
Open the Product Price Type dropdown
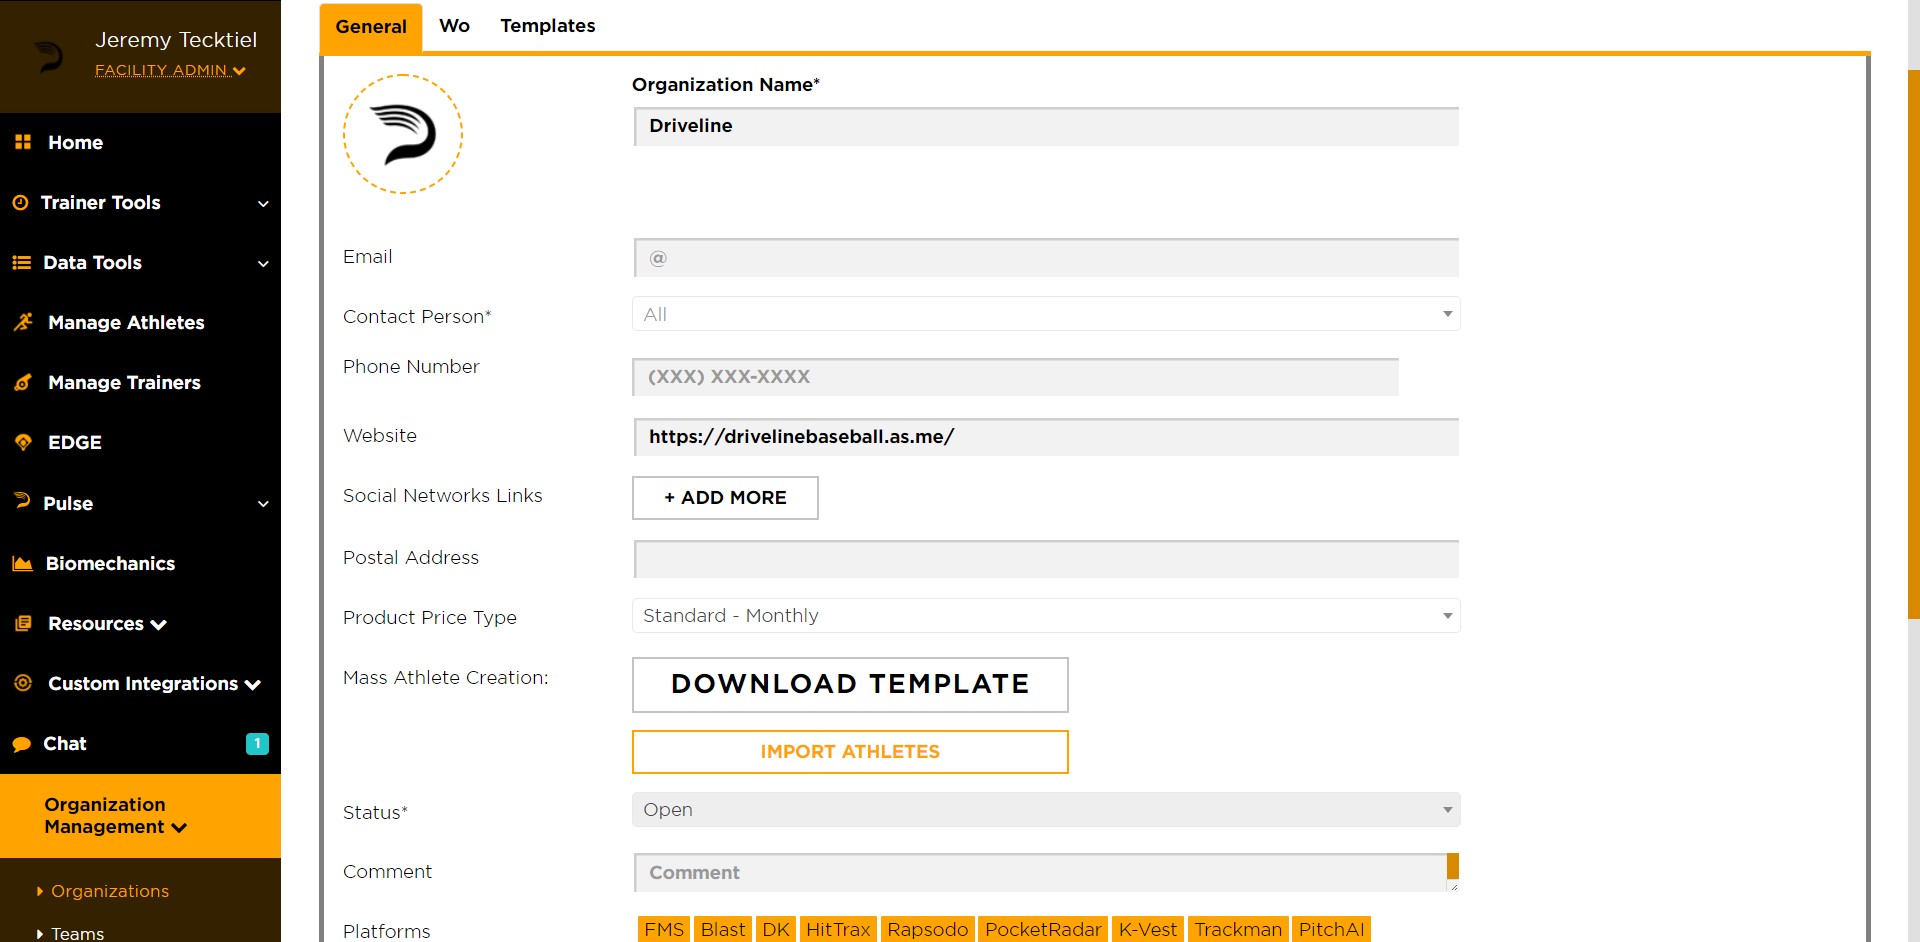click(1046, 616)
